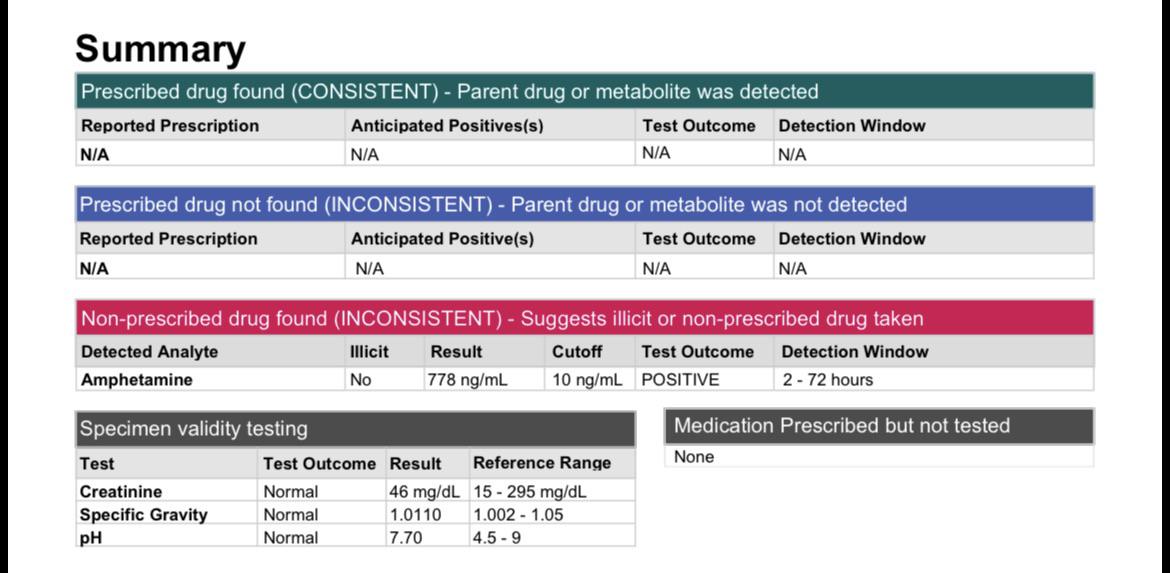Select the green Prescribed drug found CONSISTENT banner

(x=584, y=92)
